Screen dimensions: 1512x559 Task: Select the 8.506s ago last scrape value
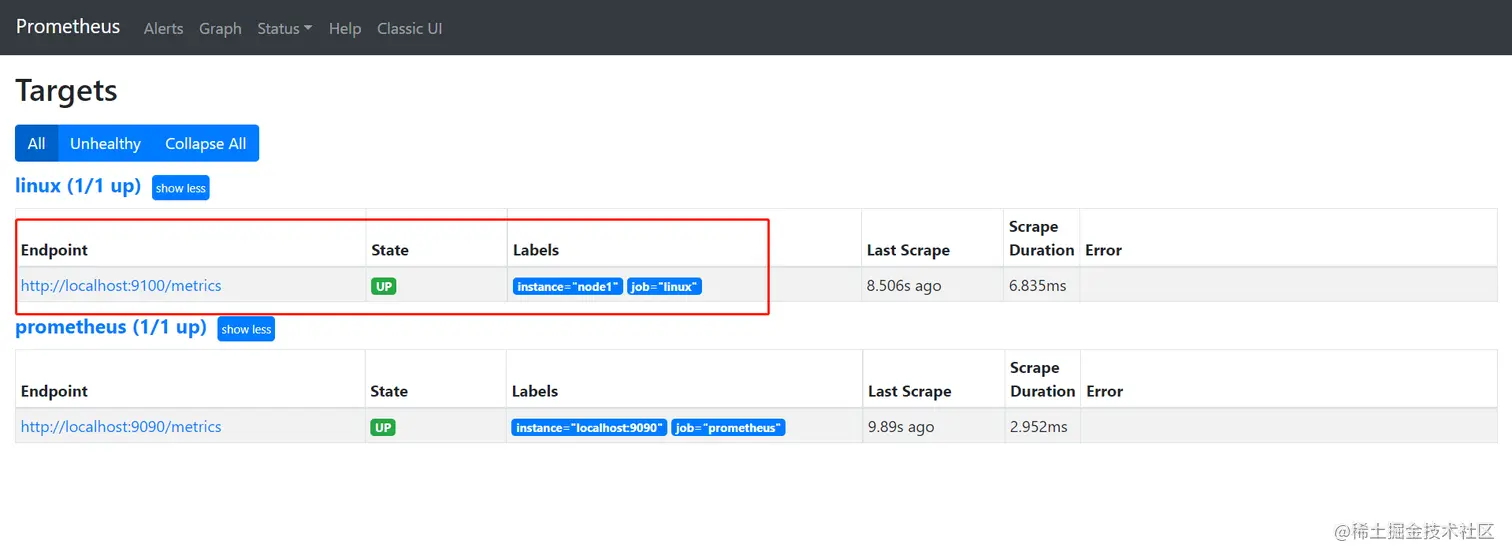point(904,286)
